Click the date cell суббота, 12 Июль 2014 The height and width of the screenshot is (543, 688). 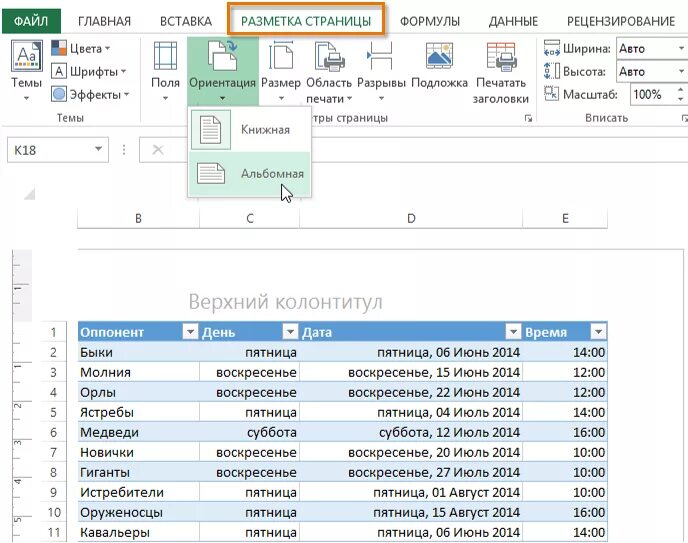click(411, 432)
